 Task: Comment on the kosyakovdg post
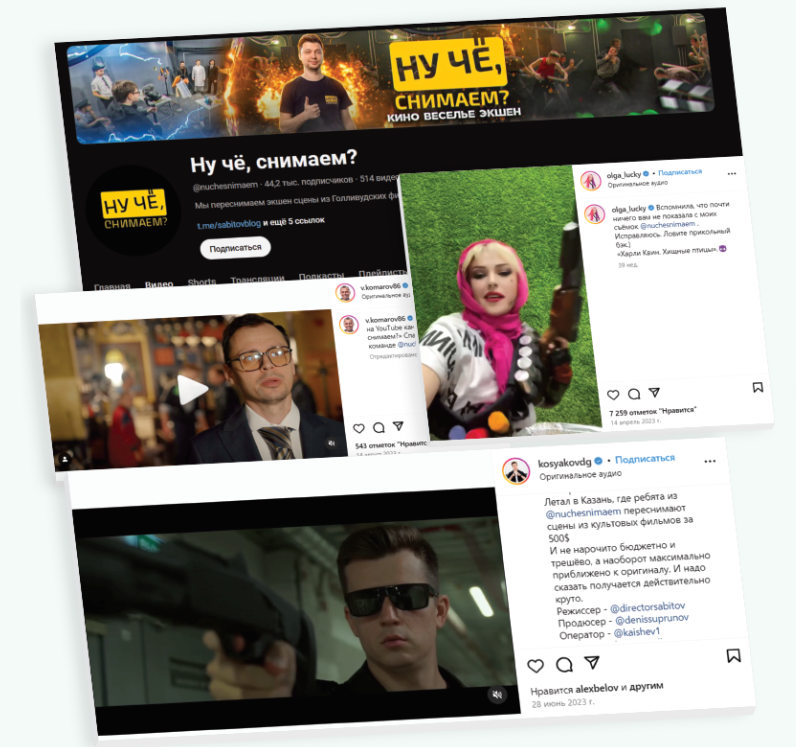pyautogui.click(x=564, y=664)
